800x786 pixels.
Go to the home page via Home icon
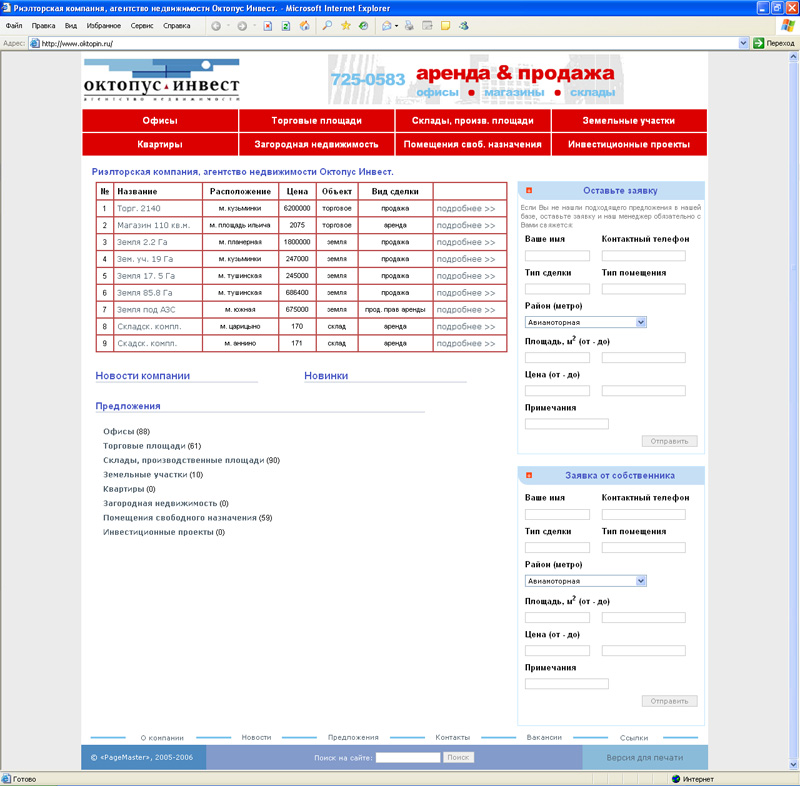305,26
